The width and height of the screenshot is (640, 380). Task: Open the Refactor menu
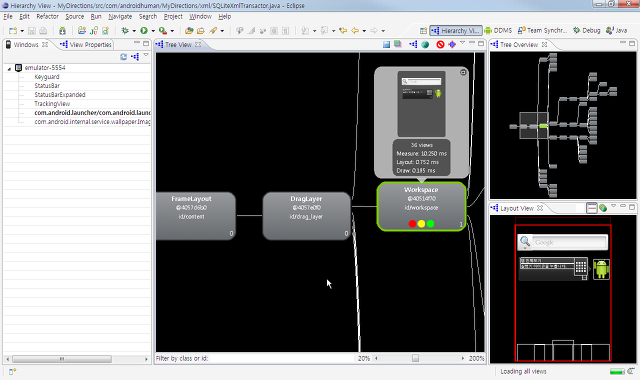(x=47, y=16)
